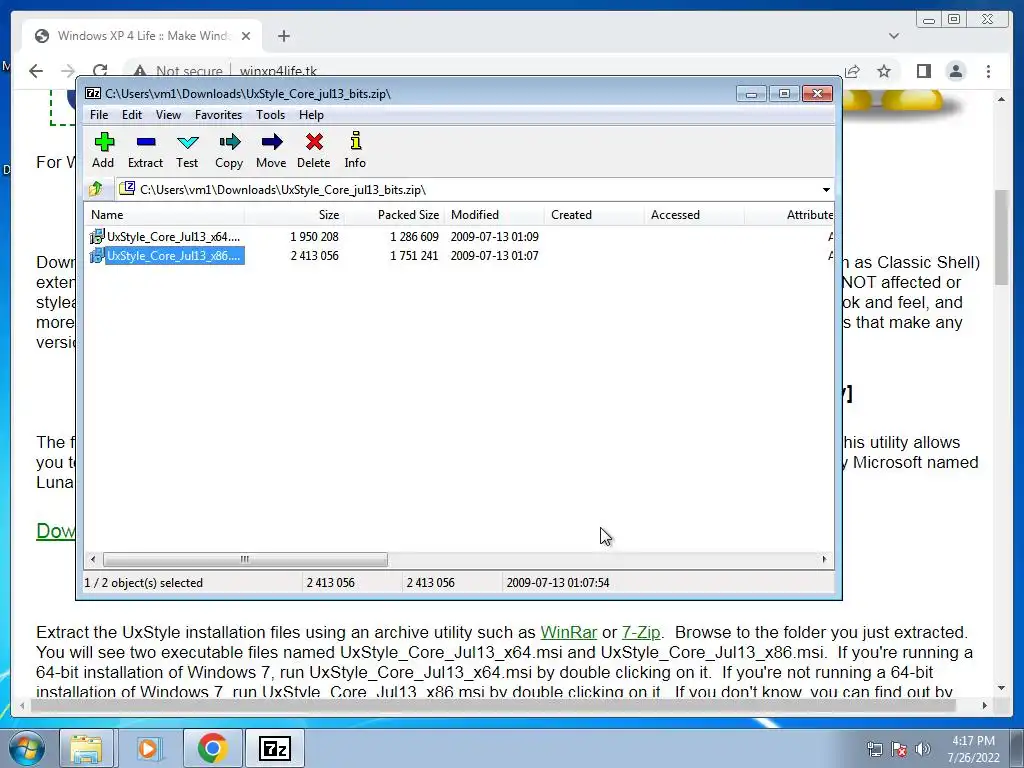Click 7-Zip taskbar button
The height and width of the screenshot is (768, 1024).
click(274, 748)
